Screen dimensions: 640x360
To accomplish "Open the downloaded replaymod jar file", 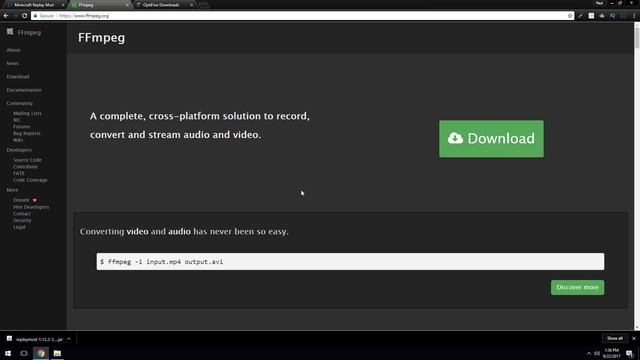I will [x=36, y=339].
